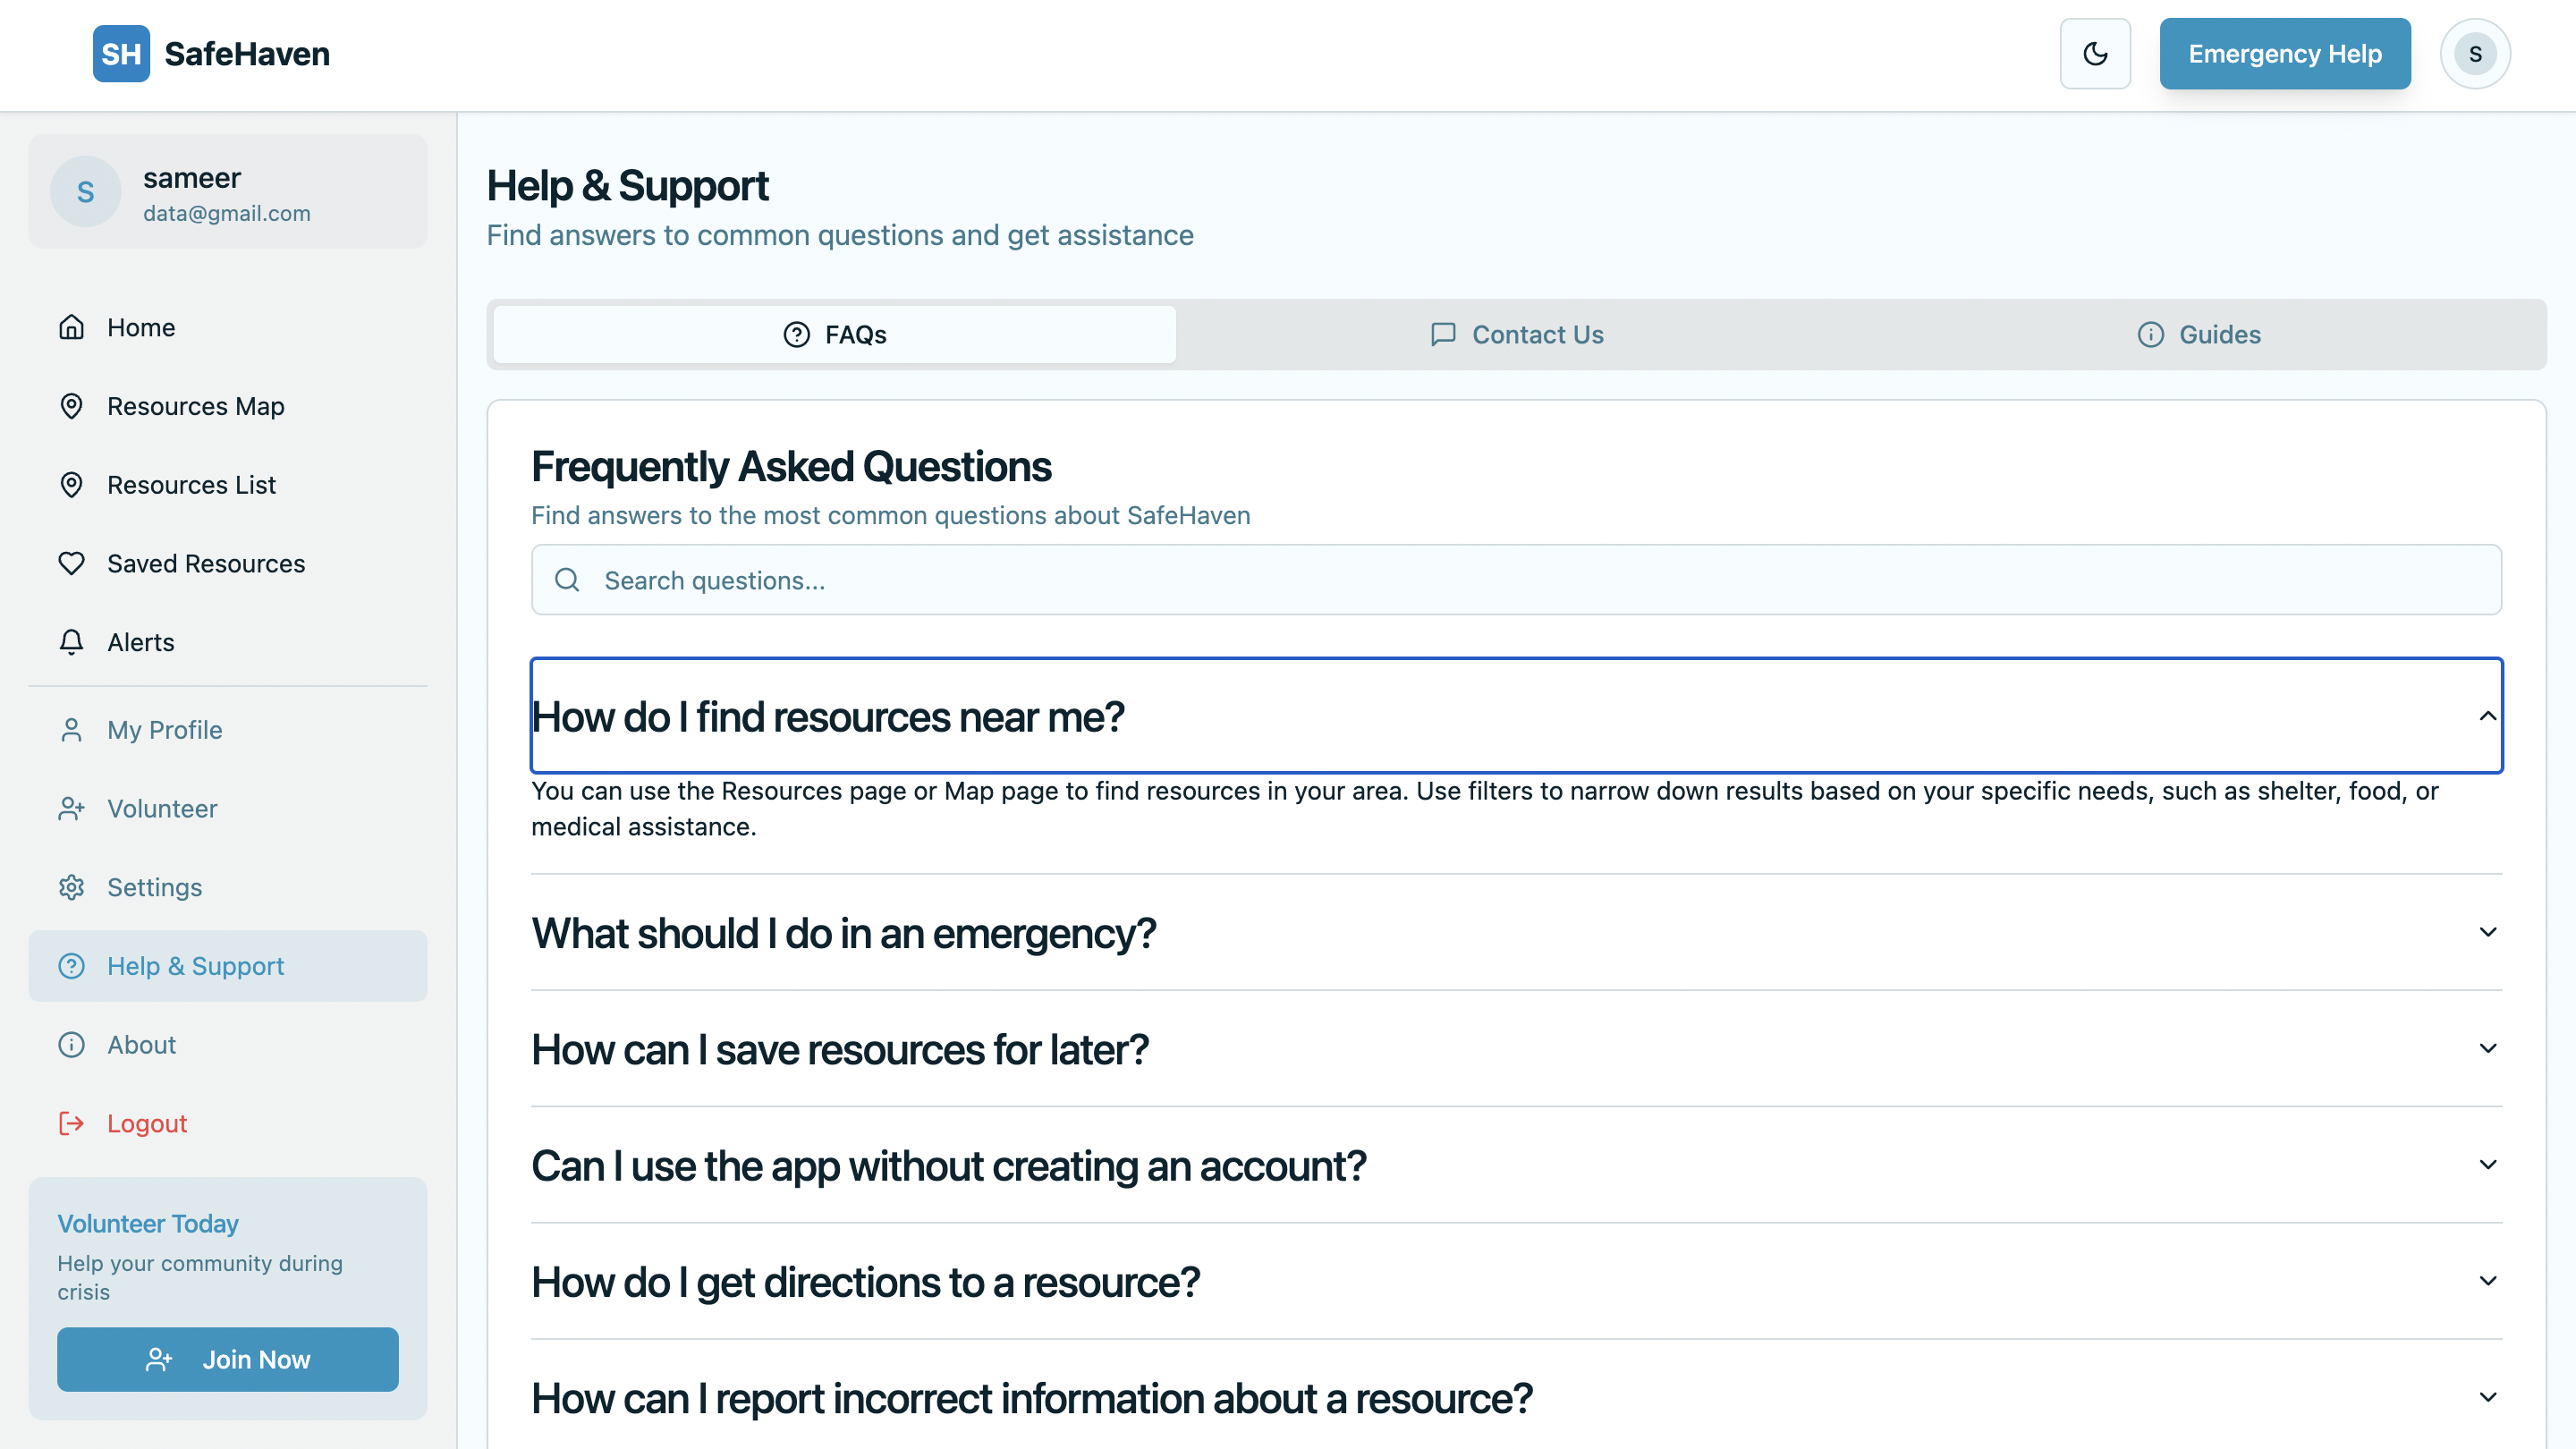The width and height of the screenshot is (2576, 1449).
Task: Click the Settings gear icon
Action: (x=71, y=887)
